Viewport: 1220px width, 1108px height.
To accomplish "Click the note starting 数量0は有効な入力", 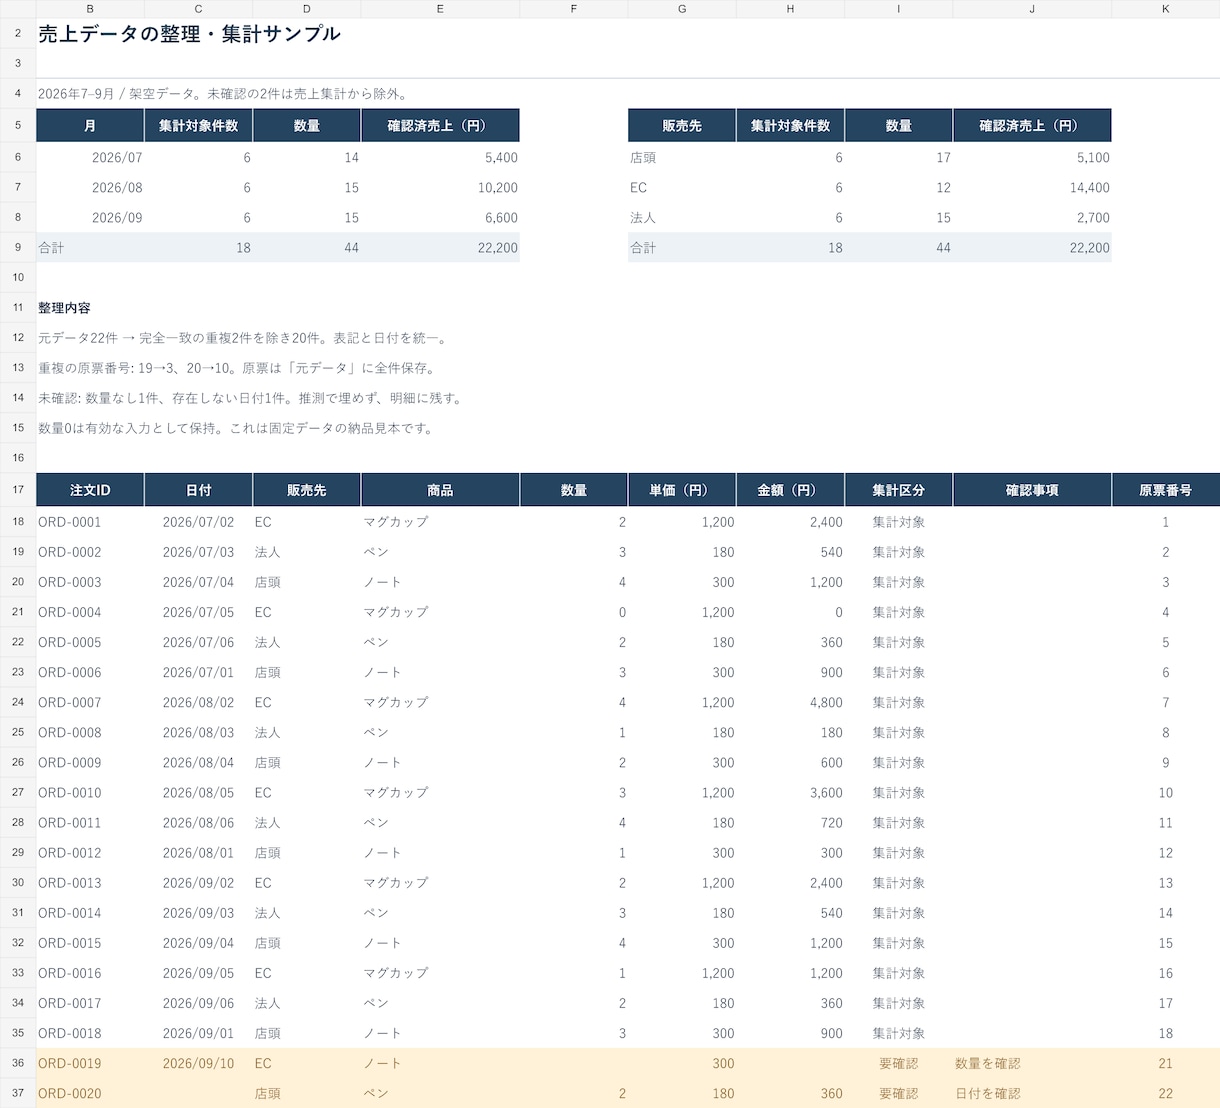I will coord(236,428).
